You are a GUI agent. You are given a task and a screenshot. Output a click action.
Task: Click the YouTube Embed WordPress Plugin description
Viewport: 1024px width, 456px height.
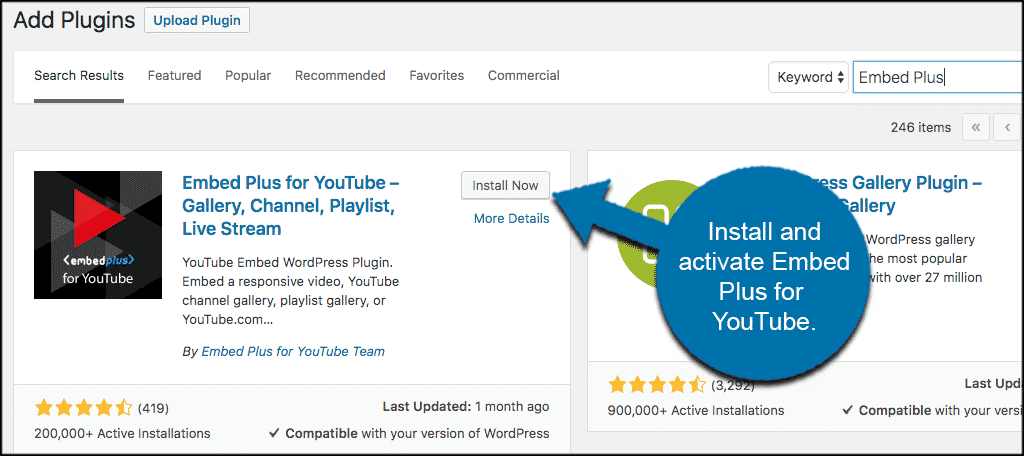[291, 291]
